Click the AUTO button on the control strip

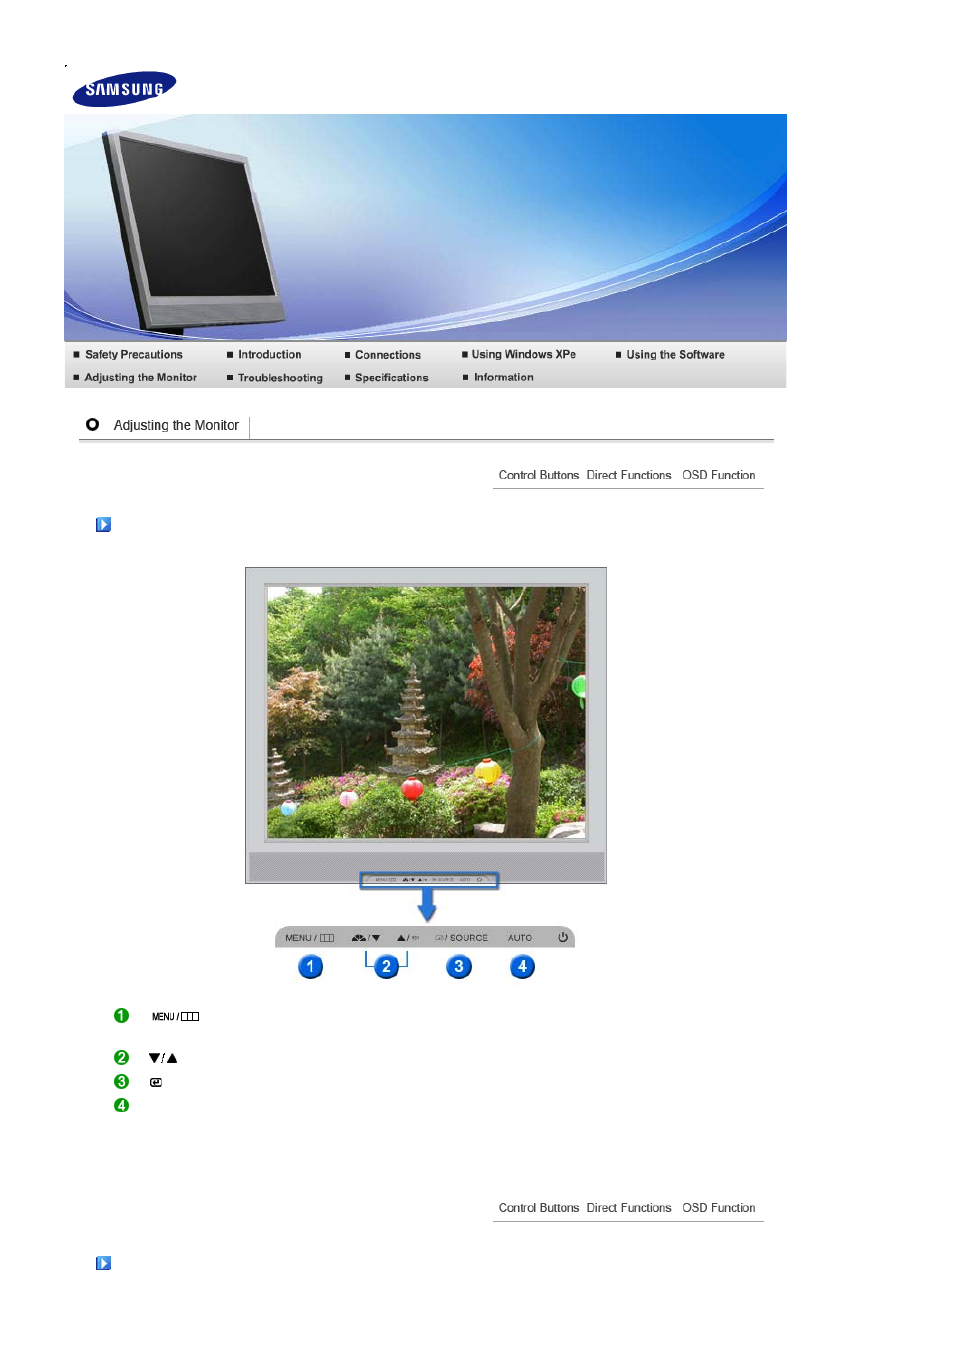click(x=520, y=938)
